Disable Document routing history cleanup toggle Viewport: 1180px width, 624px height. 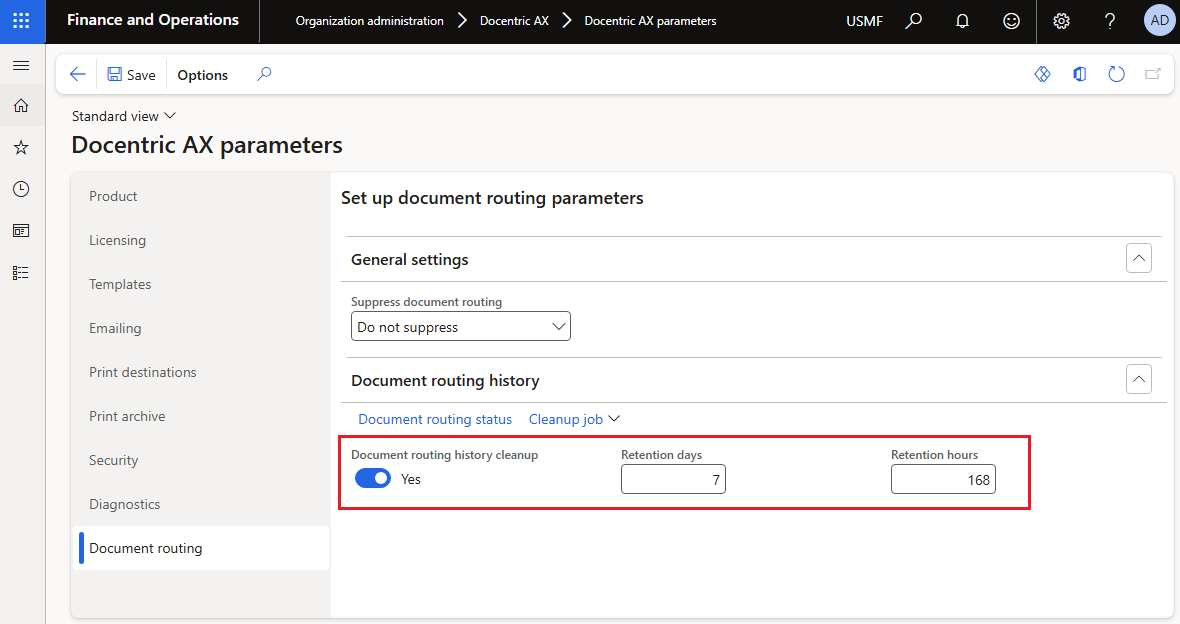pos(373,480)
